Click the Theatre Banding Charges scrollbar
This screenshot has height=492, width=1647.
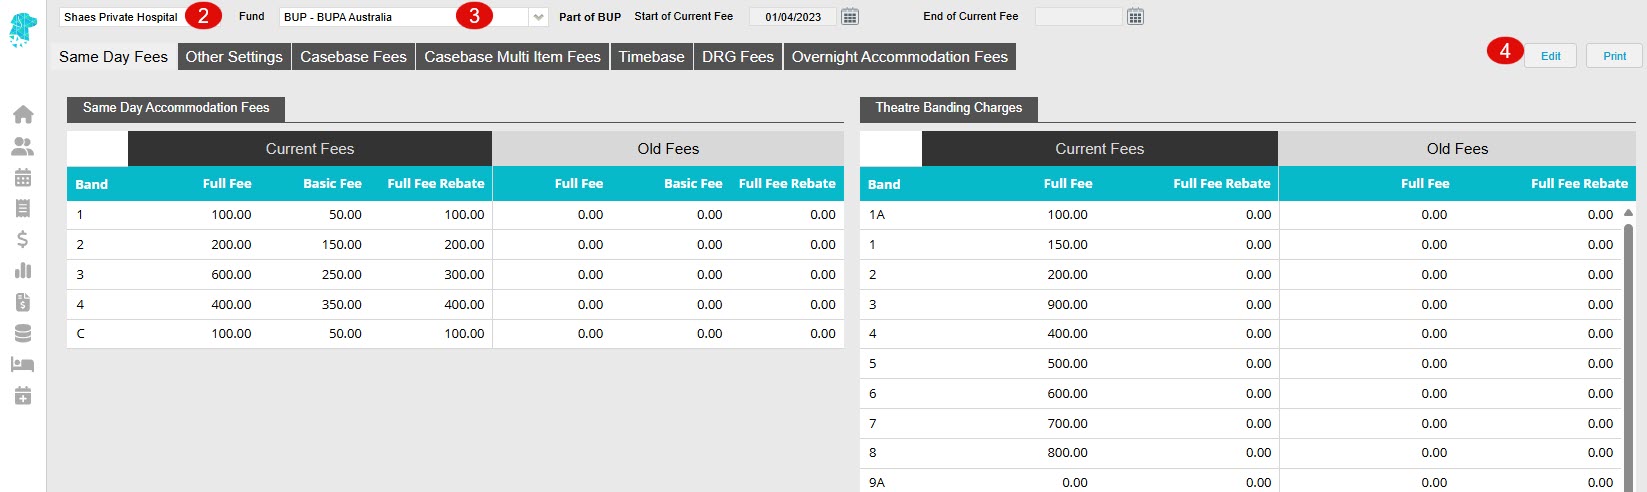point(1628,350)
